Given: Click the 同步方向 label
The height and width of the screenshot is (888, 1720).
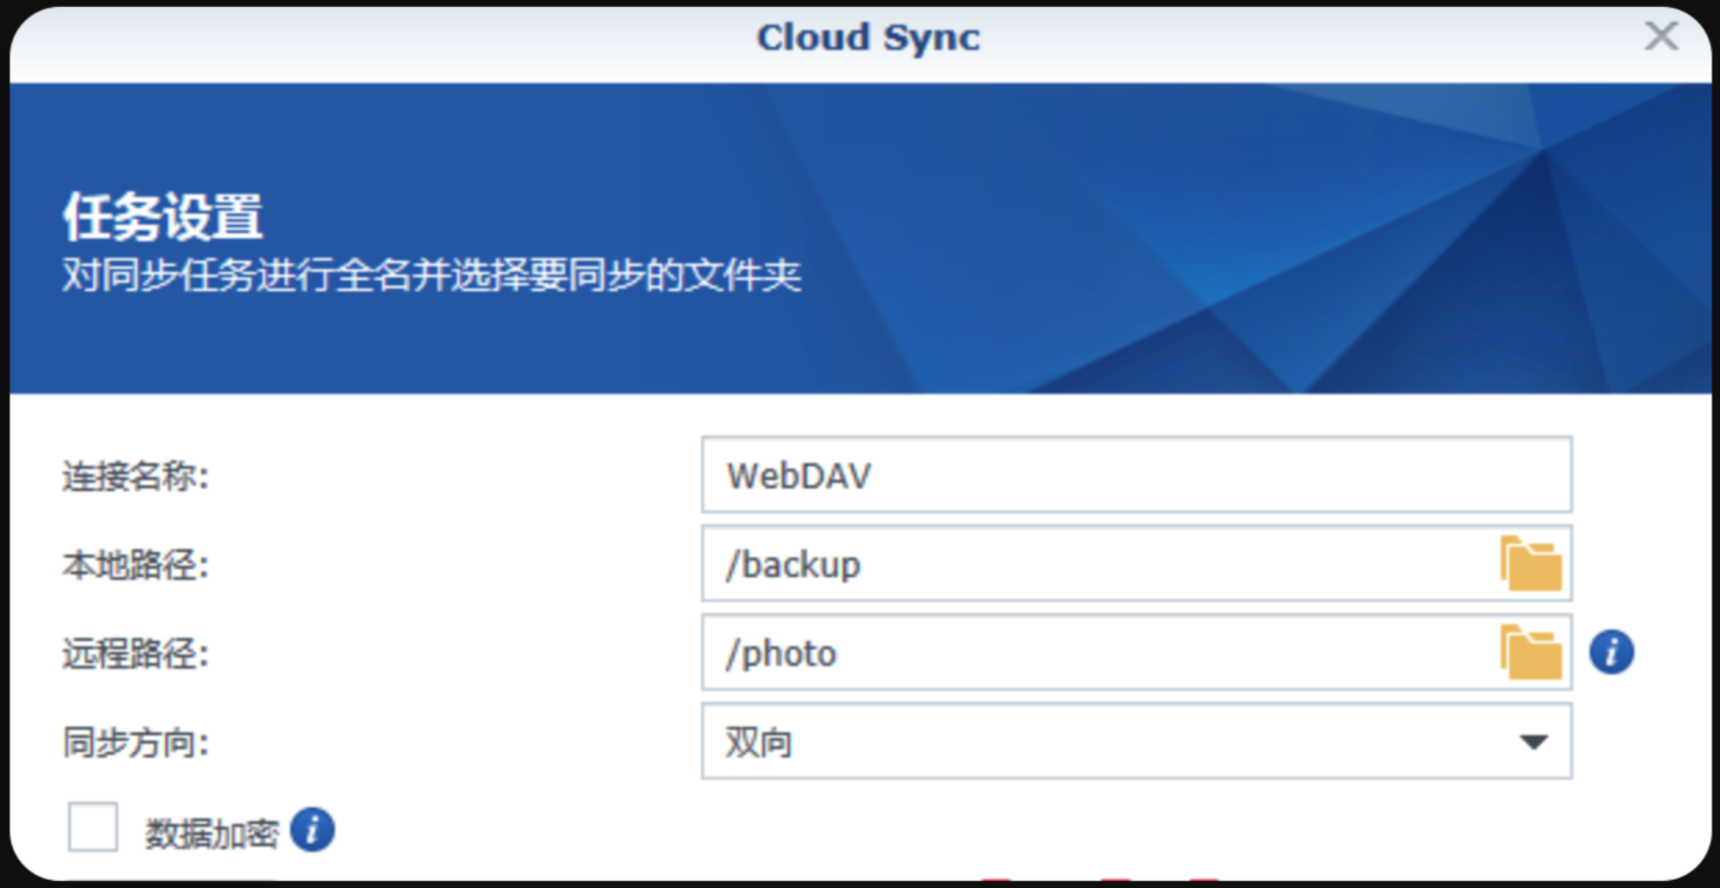Looking at the screenshot, I should click(x=135, y=743).
